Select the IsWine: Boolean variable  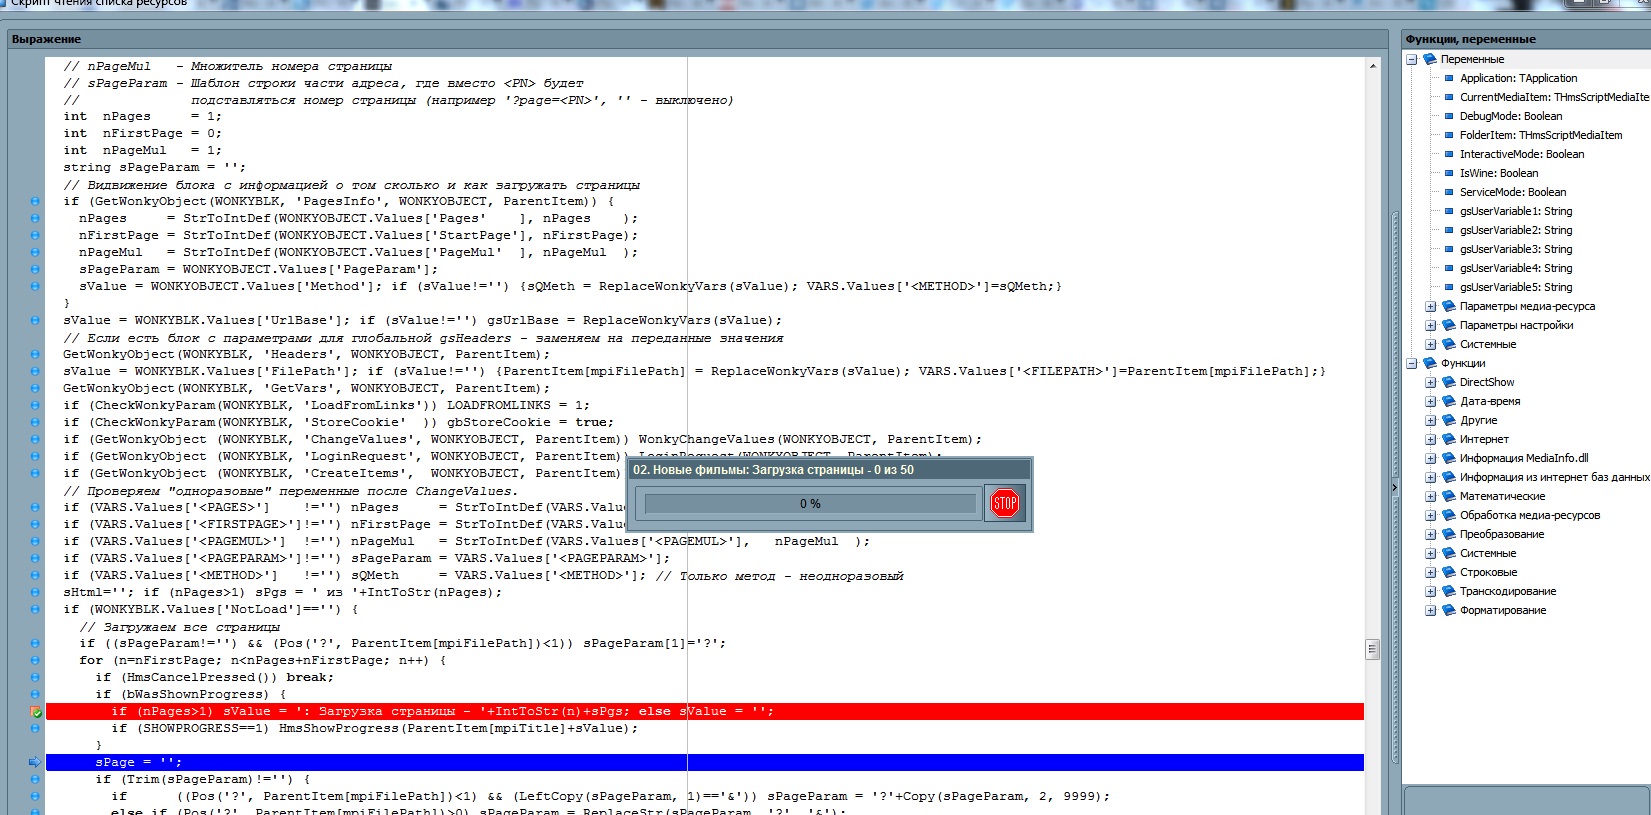1498,173
